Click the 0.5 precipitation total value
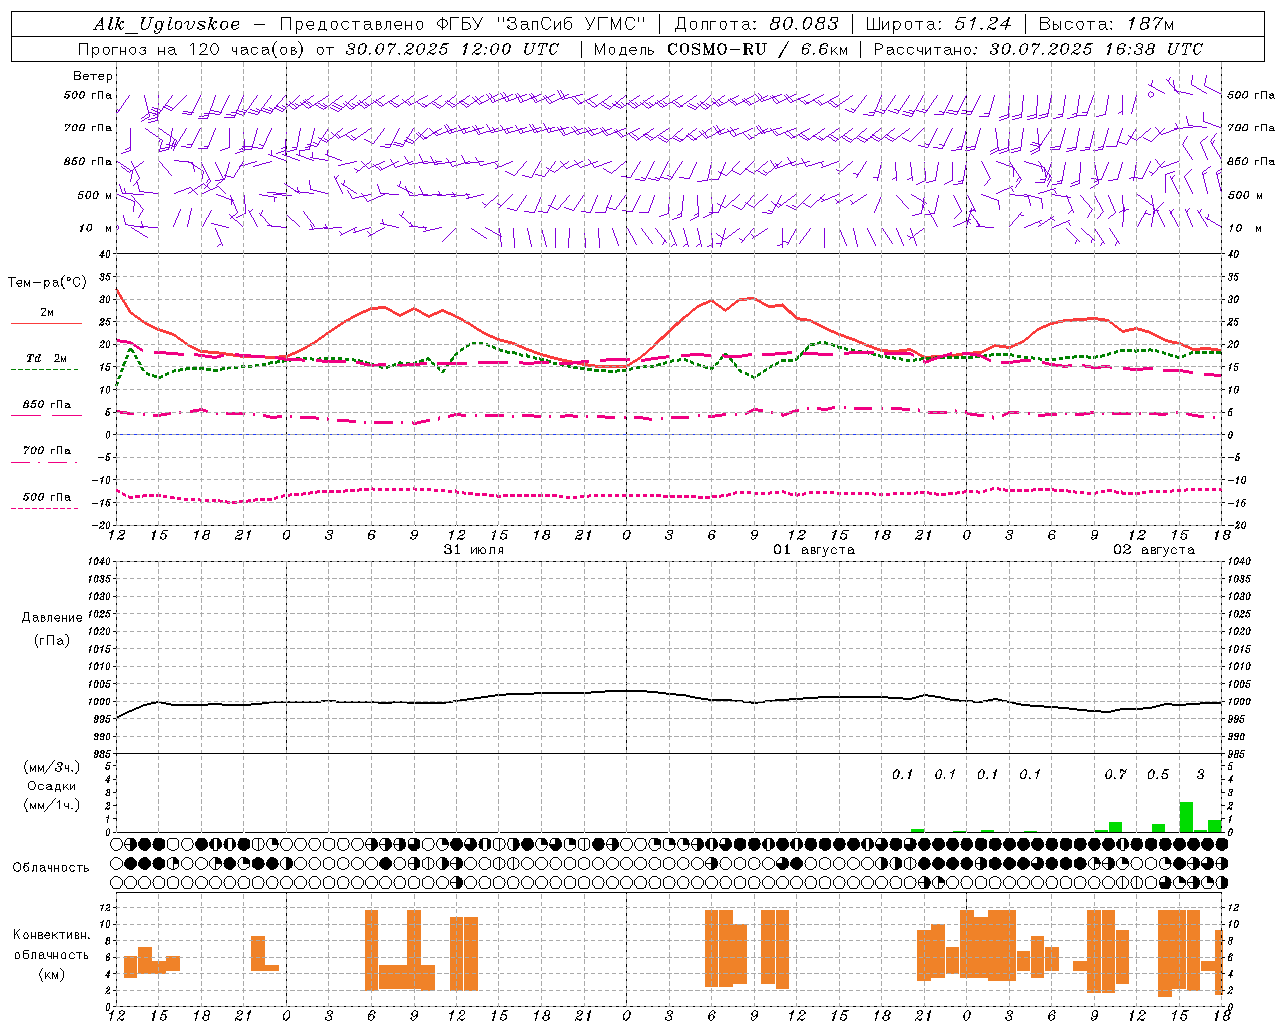This screenshot has height=1024, width=1280. pos(1158,774)
